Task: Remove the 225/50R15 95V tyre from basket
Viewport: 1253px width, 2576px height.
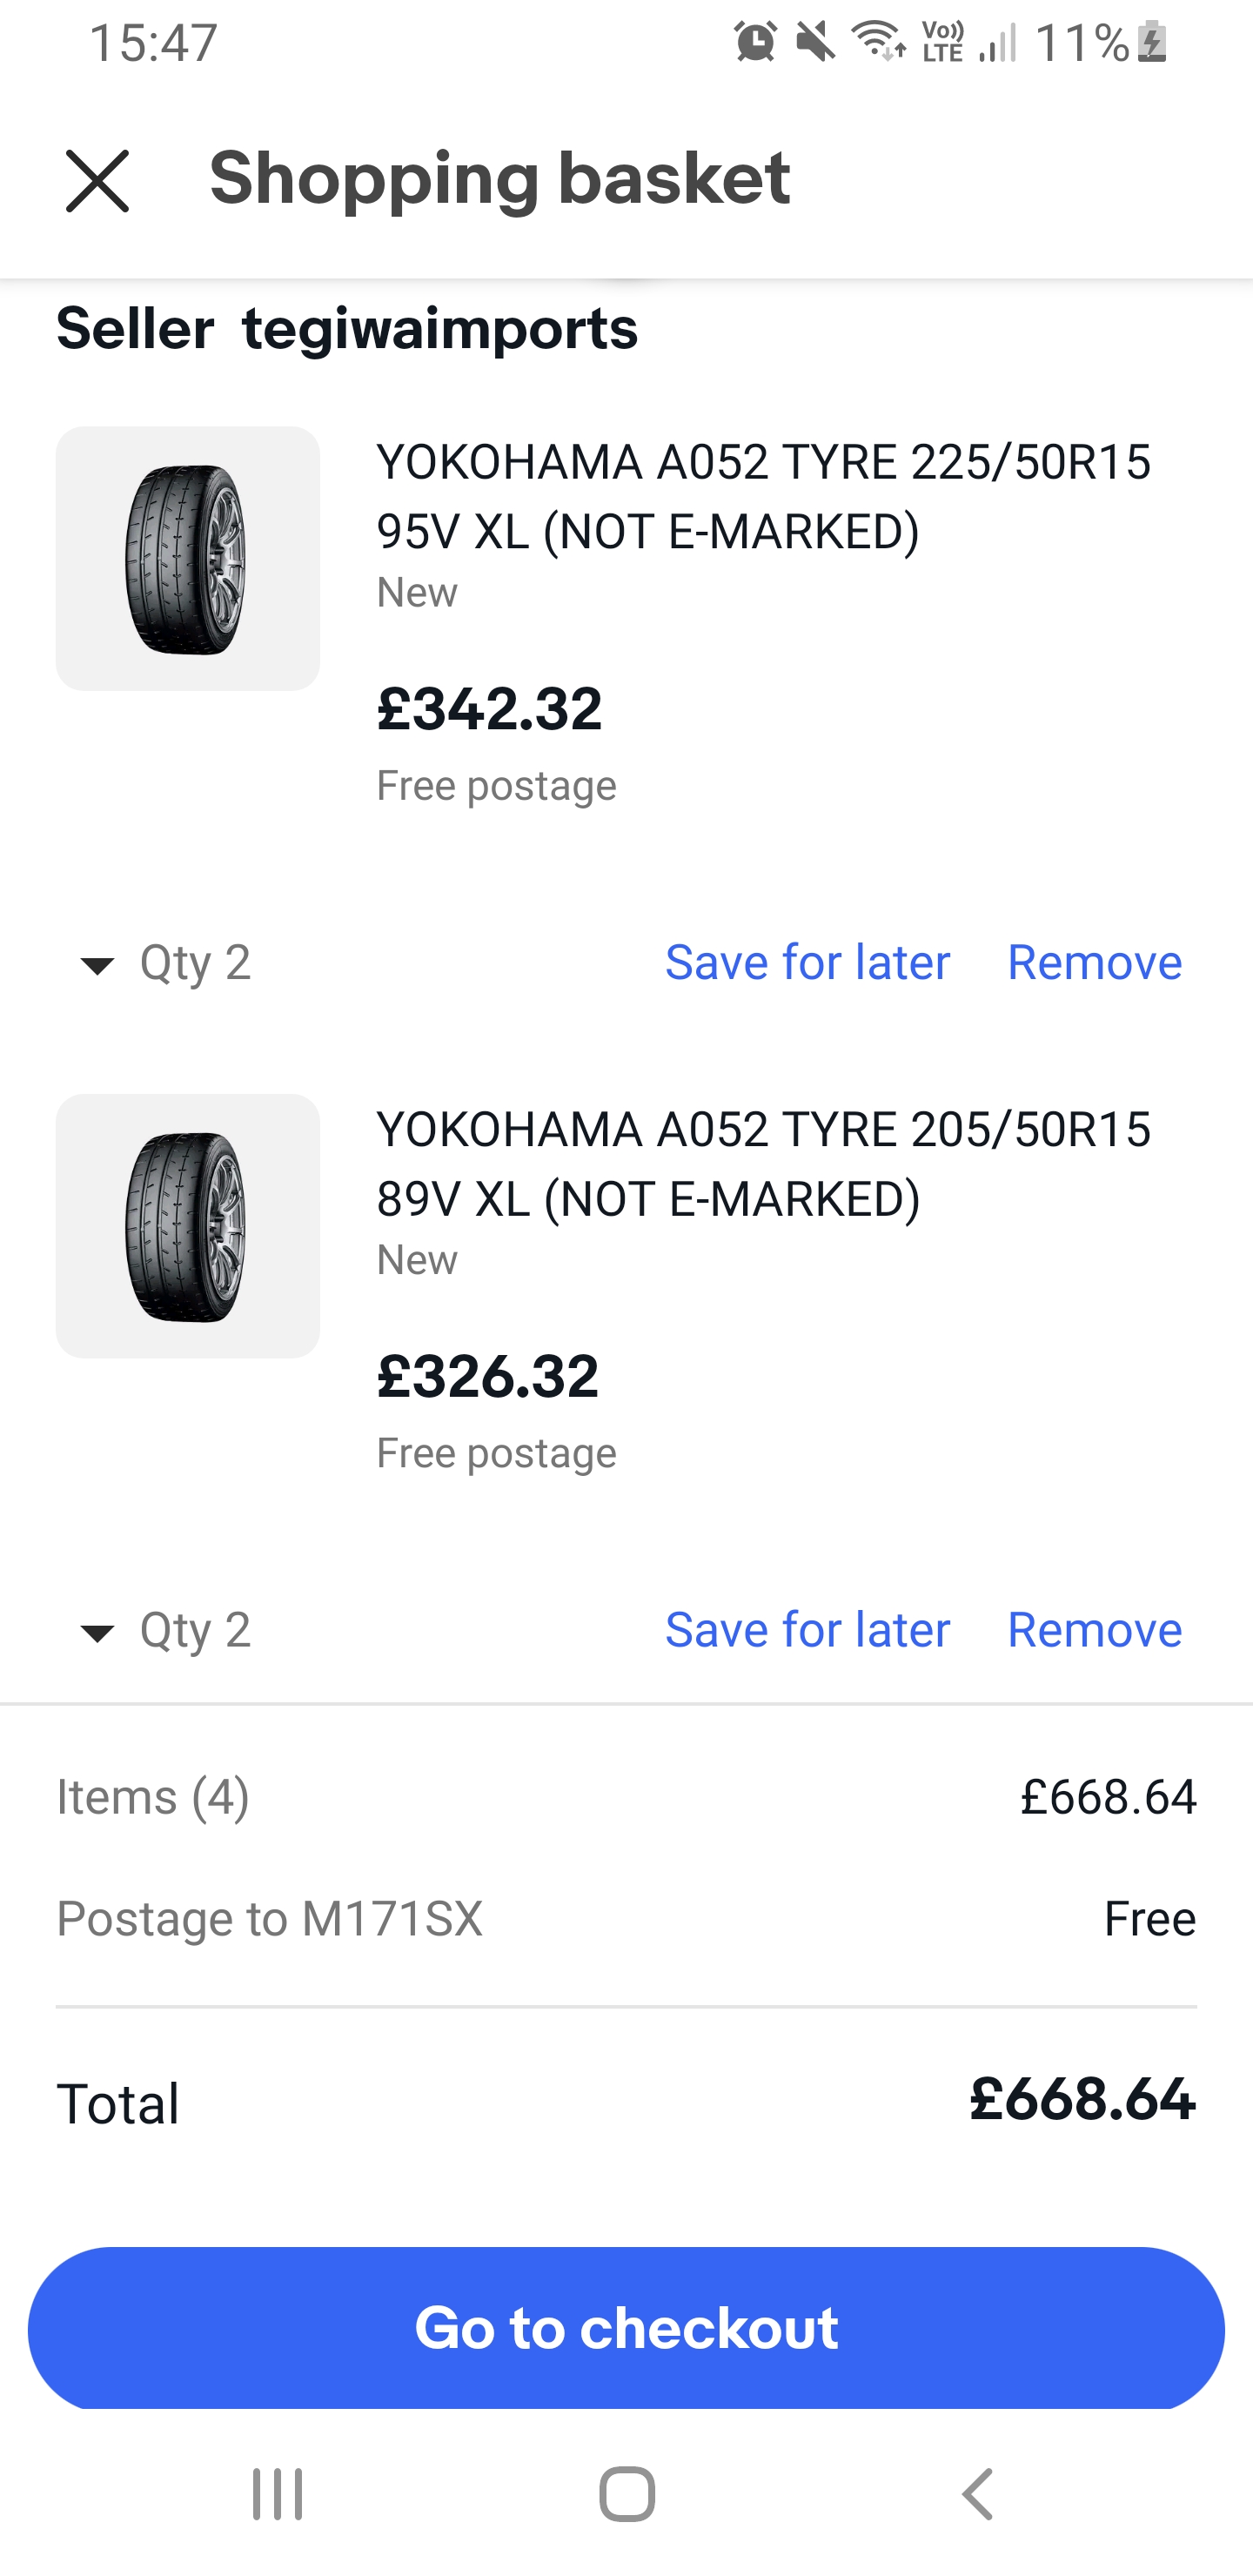Action: (1094, 963)
